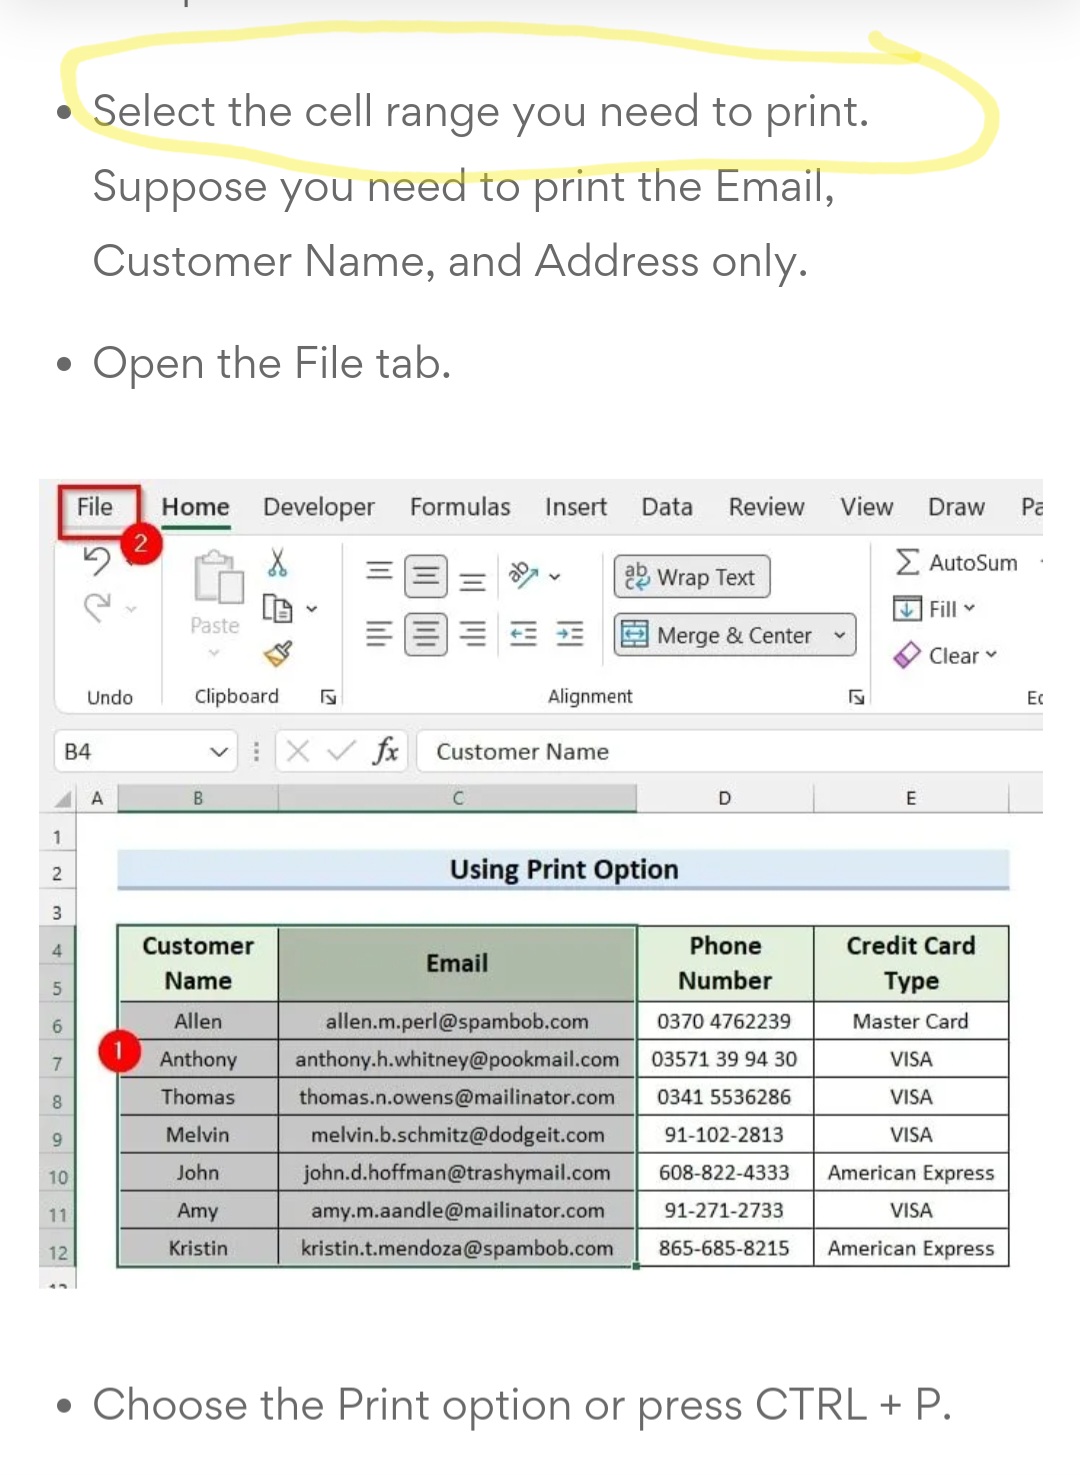The width and height of the screenshot is (1080, 1475).
Task: Click the Insert Function fx icon
Action: coord(386,751)
